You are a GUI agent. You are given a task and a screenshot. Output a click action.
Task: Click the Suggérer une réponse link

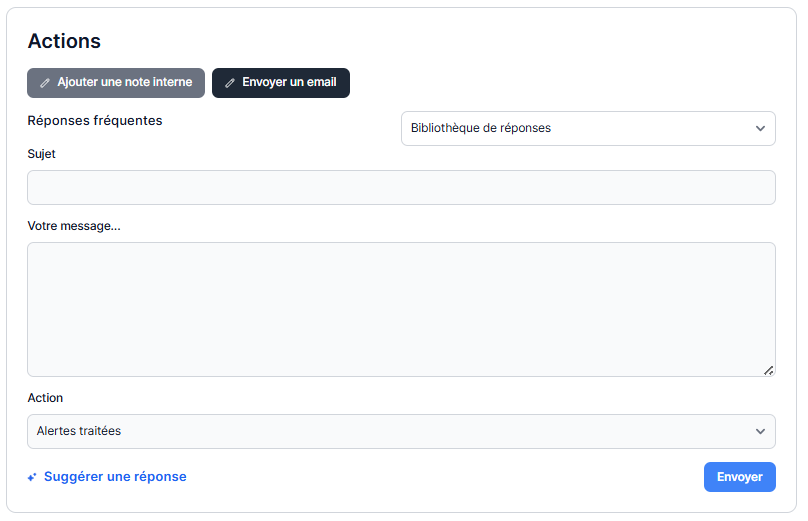click(115, 477)
